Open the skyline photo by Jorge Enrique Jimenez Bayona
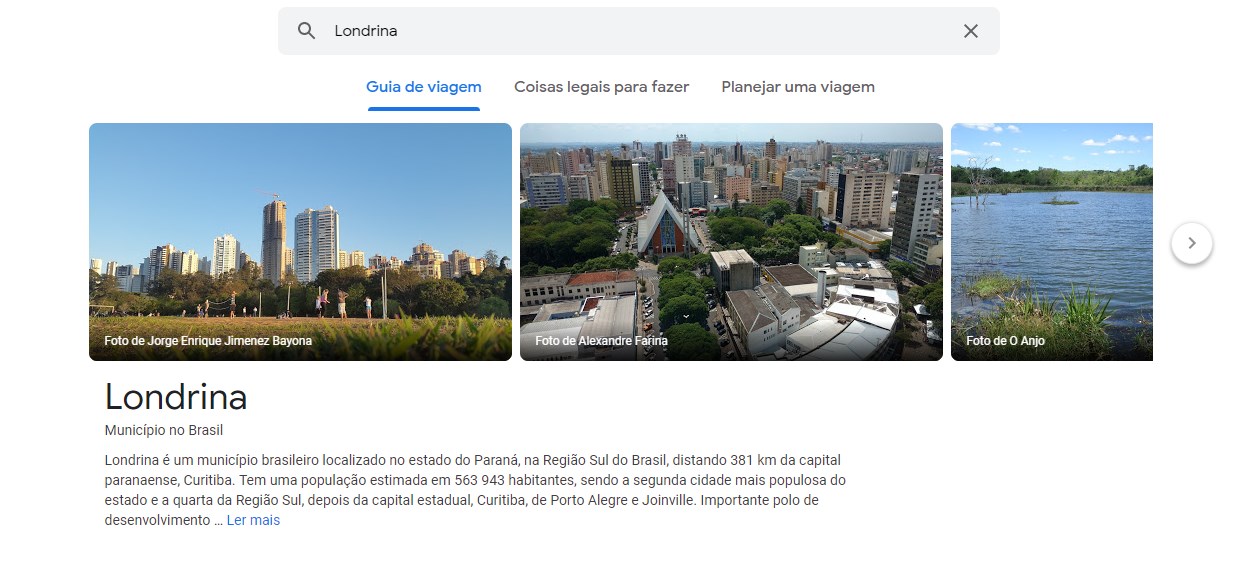The height and width of the screenshot is (568, 1253). (300, 242)
